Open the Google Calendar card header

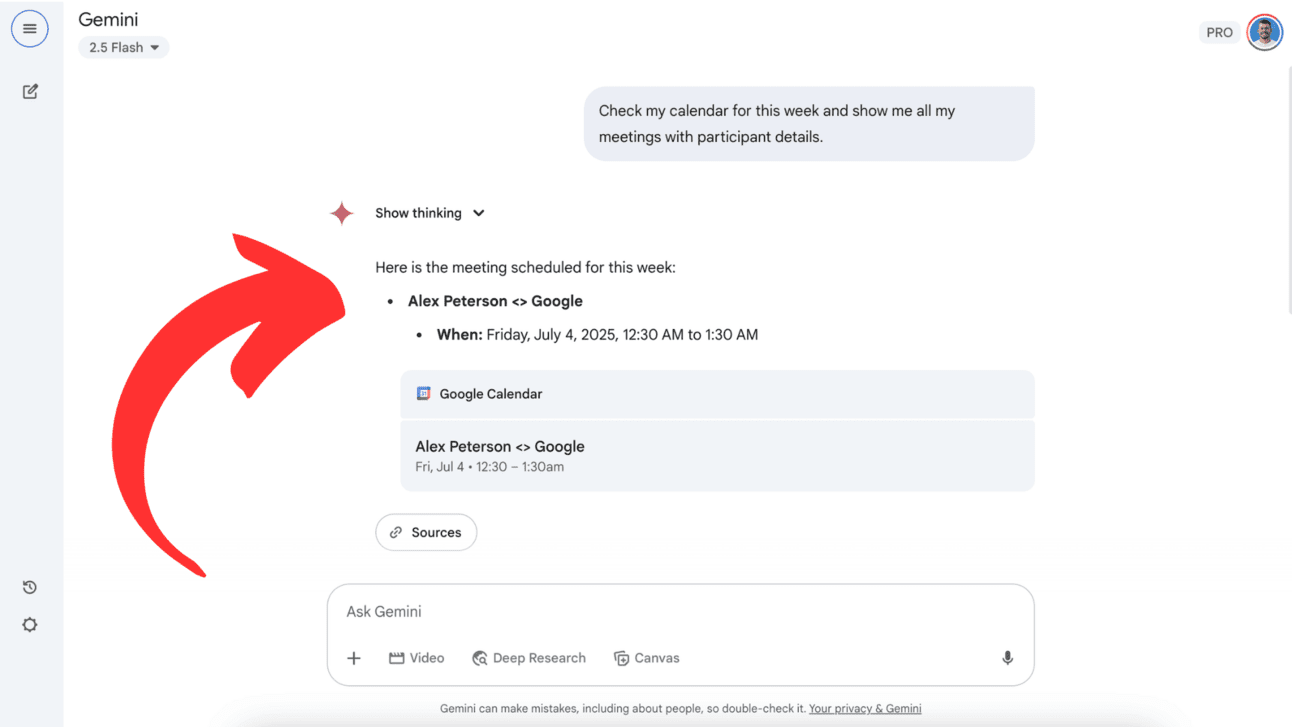(717, 394)
